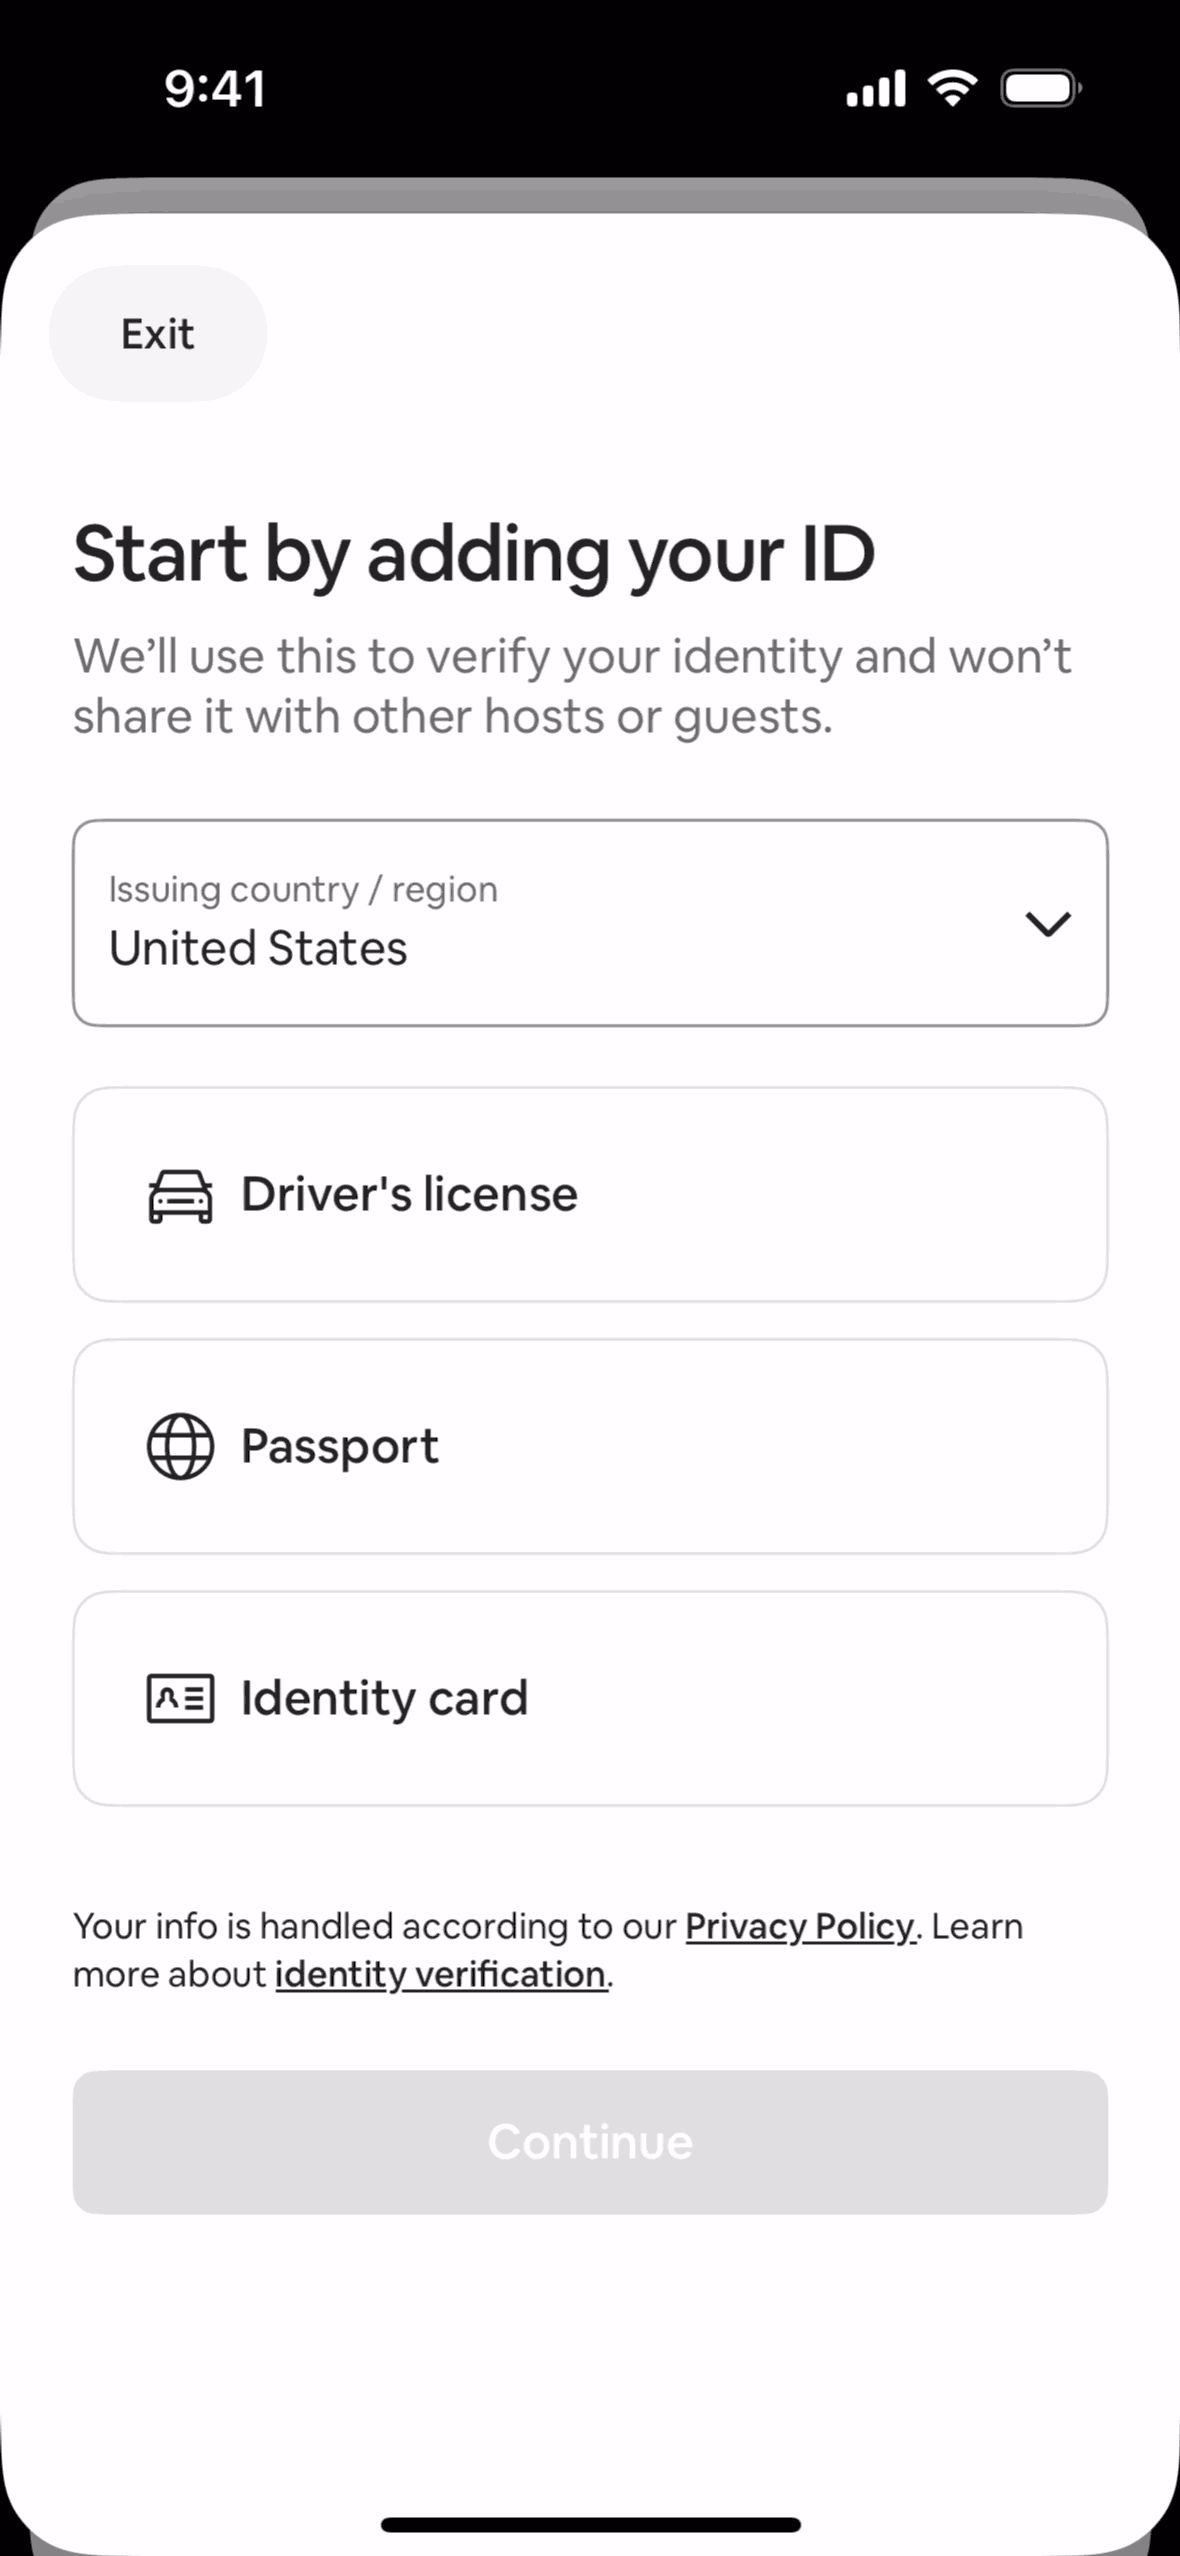Viewport: 1180px width, 2556px height.
Task: Pick the Identity card option
Action: pos(590,1698)
